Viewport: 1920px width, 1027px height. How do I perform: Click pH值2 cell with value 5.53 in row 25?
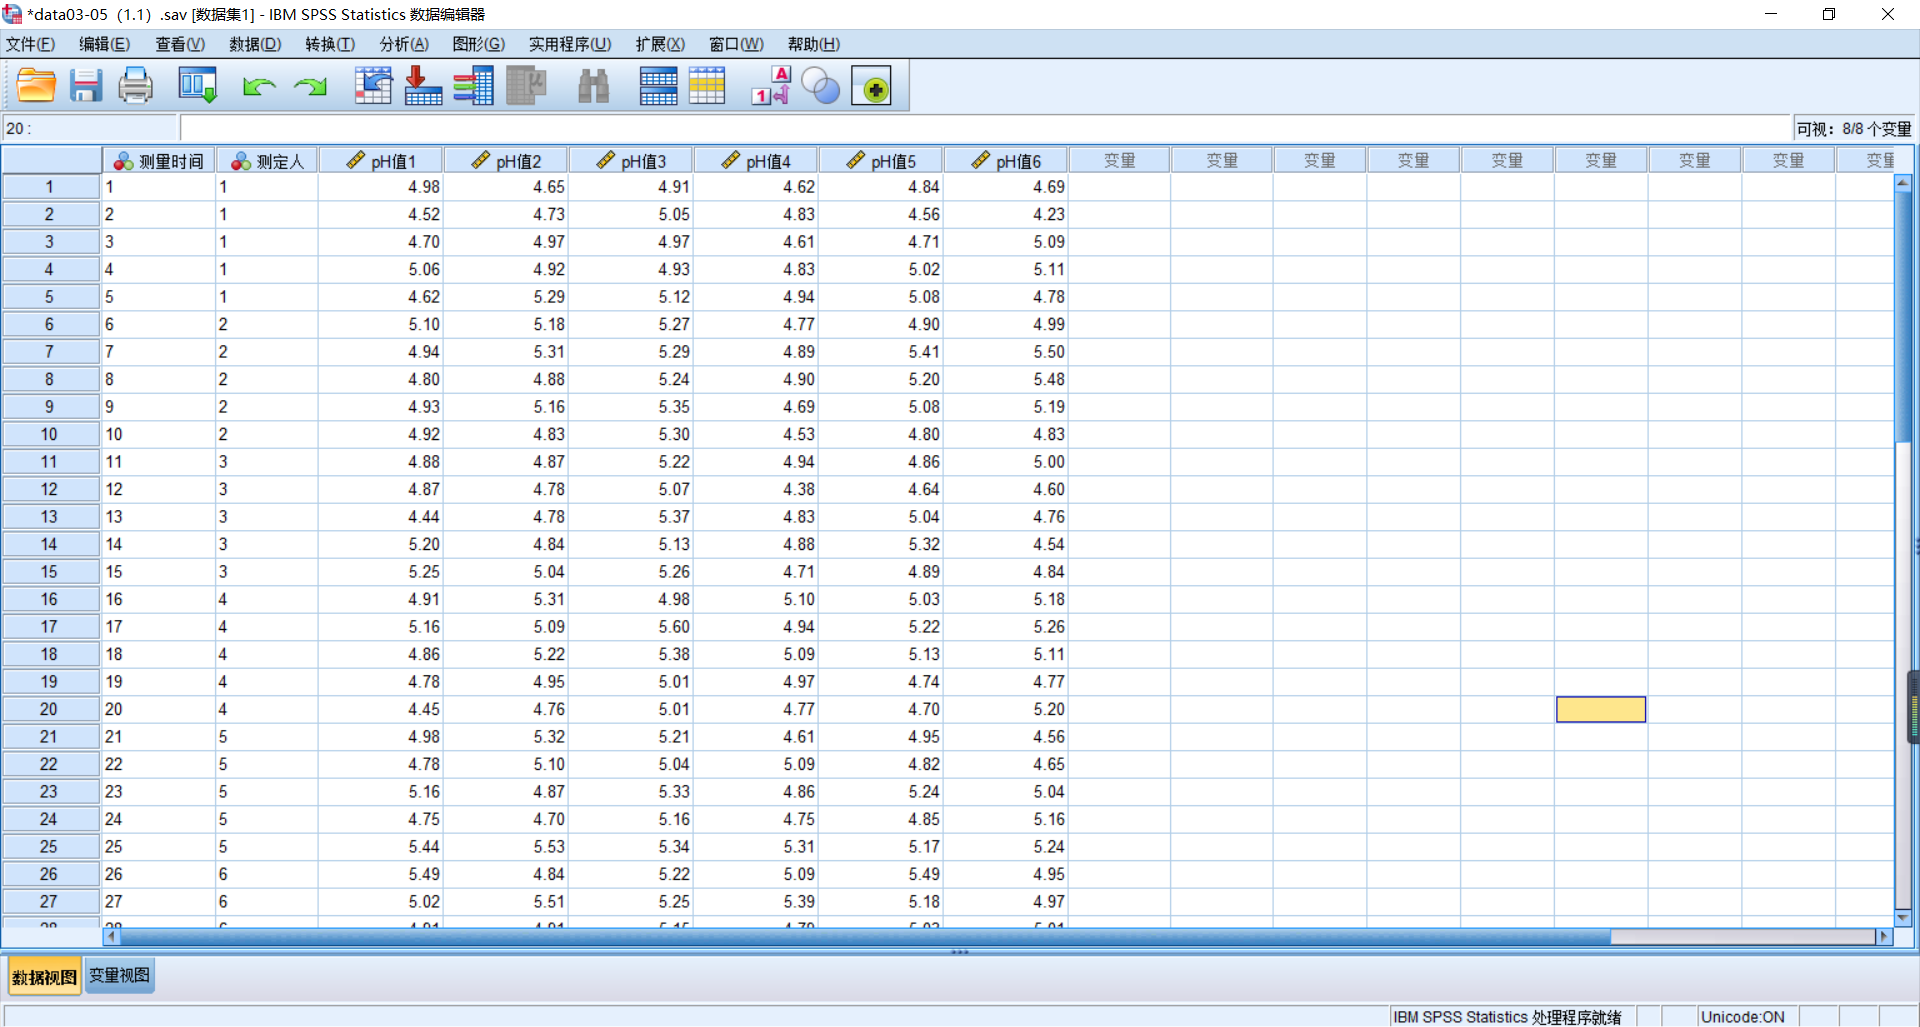pos(506,846)
